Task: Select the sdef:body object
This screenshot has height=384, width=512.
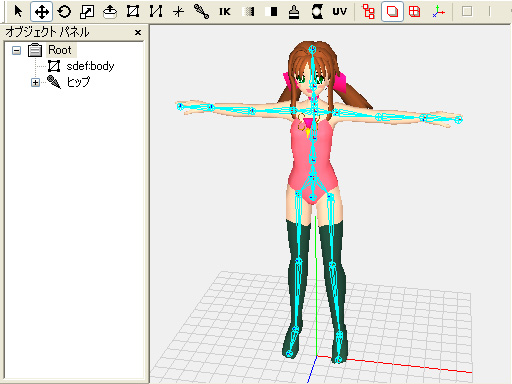Action: [x=90, y=66]
